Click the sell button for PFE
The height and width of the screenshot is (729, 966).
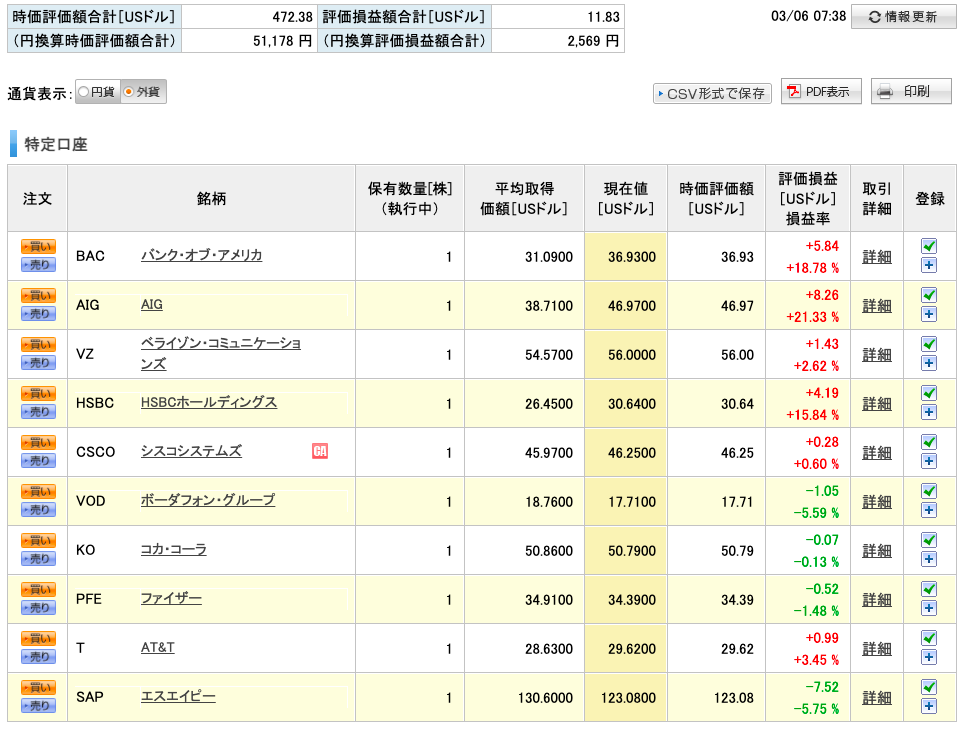[38, 608]
